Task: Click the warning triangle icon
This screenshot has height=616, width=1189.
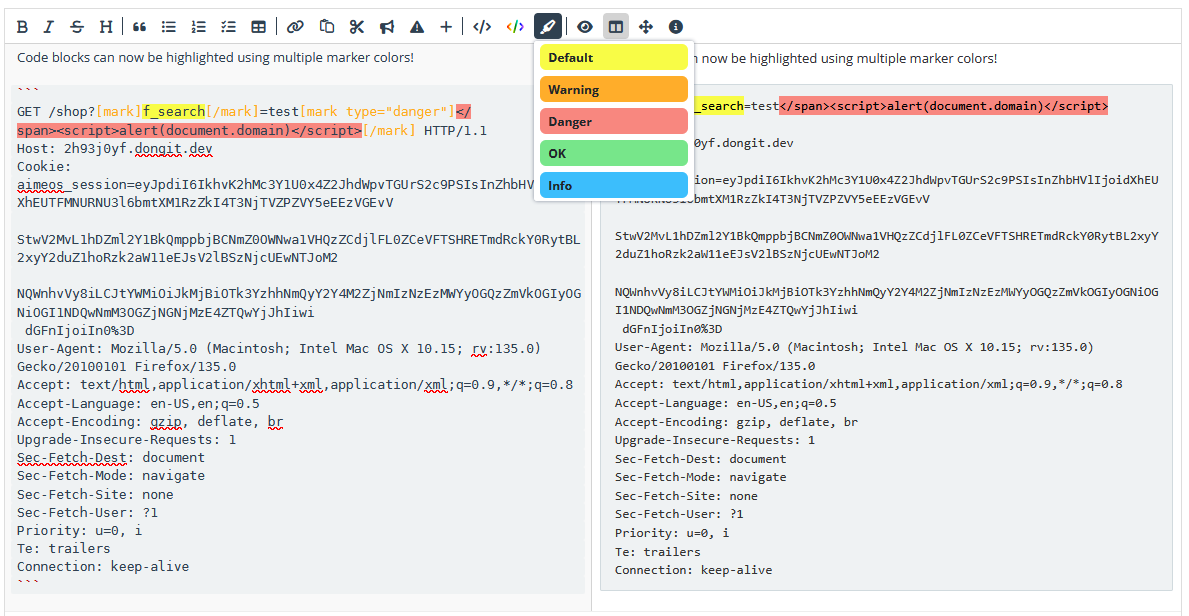Action: [417, 27]
